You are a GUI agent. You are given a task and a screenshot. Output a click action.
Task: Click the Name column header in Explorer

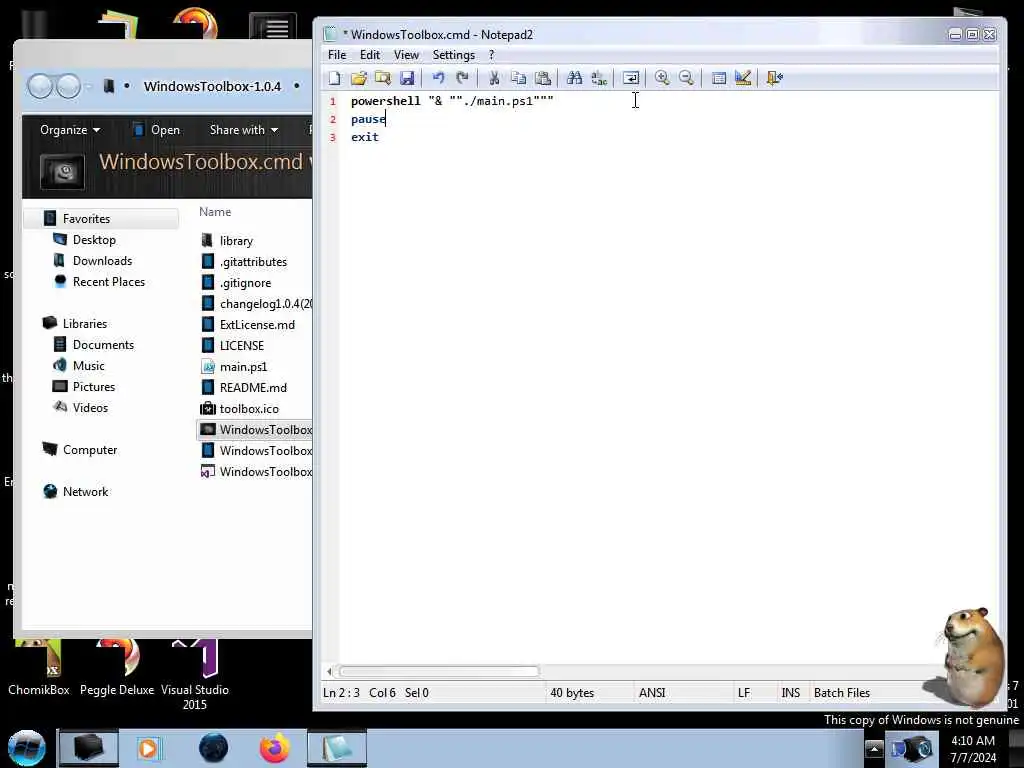[215, 212]
